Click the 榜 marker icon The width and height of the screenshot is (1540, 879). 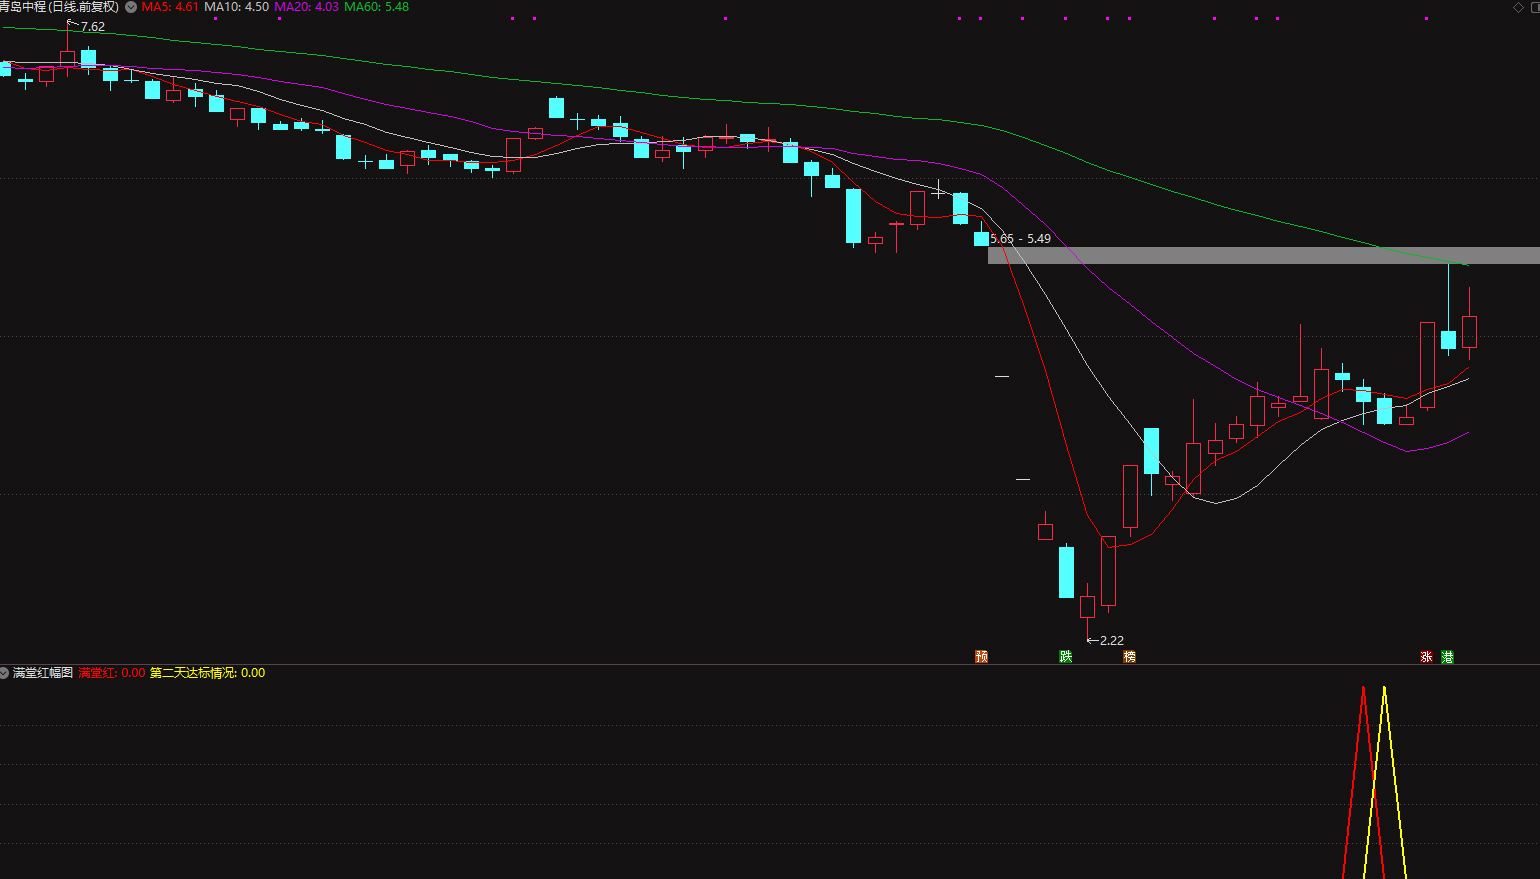pyautogui.click(x=1130, y=657)
